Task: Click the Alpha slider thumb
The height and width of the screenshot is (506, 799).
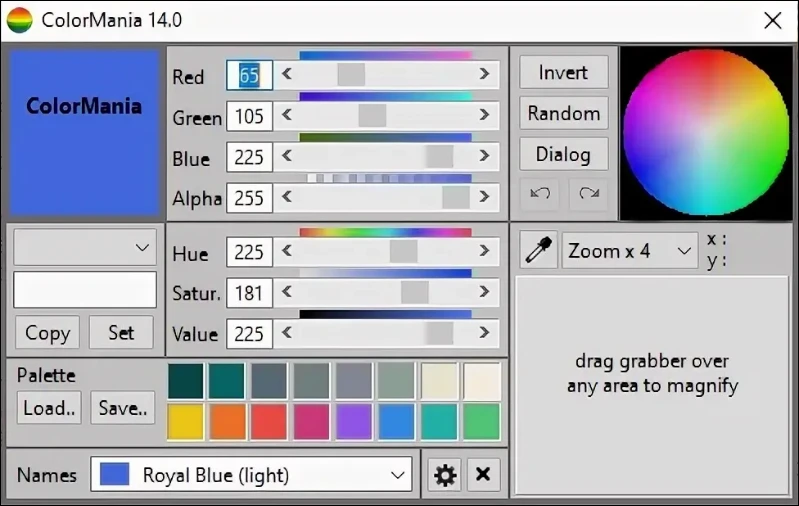Action: pyautogui.click(x=456, y=197)
